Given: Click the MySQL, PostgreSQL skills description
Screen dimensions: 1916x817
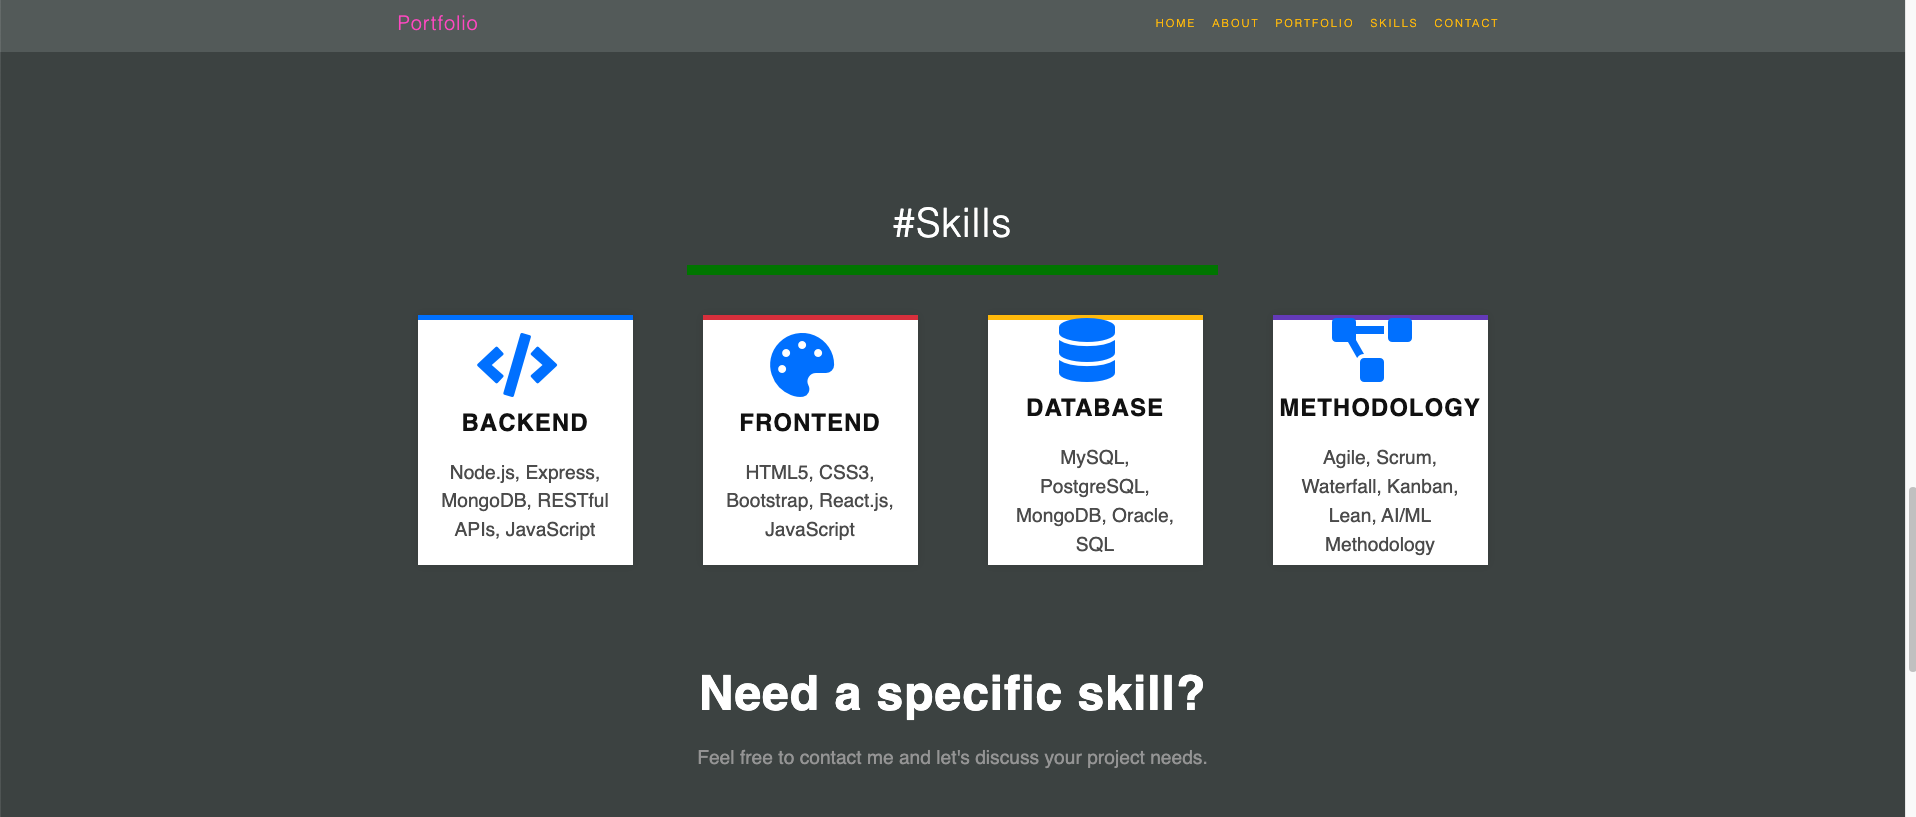Looking at the screenshot, I should click(x=1095, y=501).
